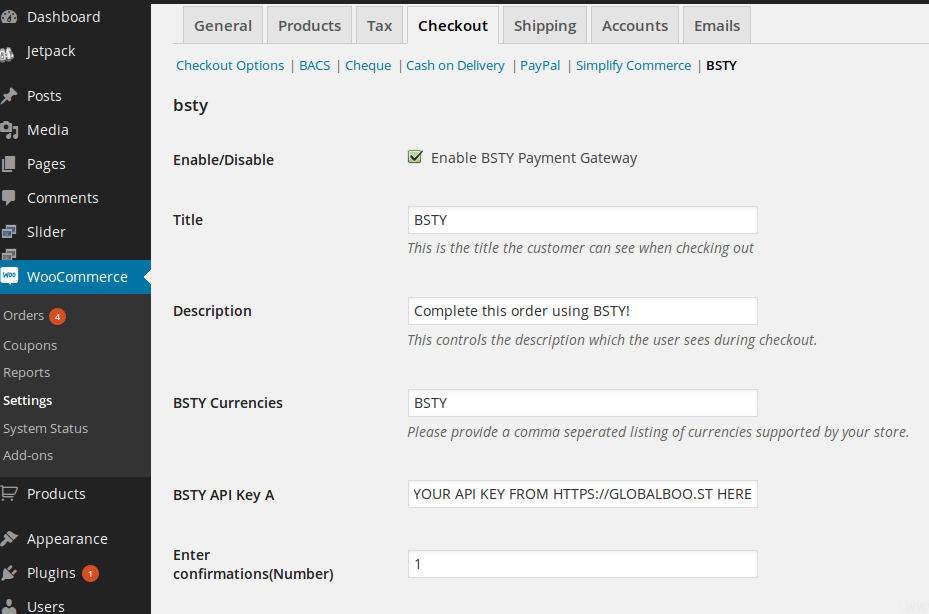Open the Simplify Commerce gateway link
Viewport: 929px width, 614px height.
click(633, 65)
